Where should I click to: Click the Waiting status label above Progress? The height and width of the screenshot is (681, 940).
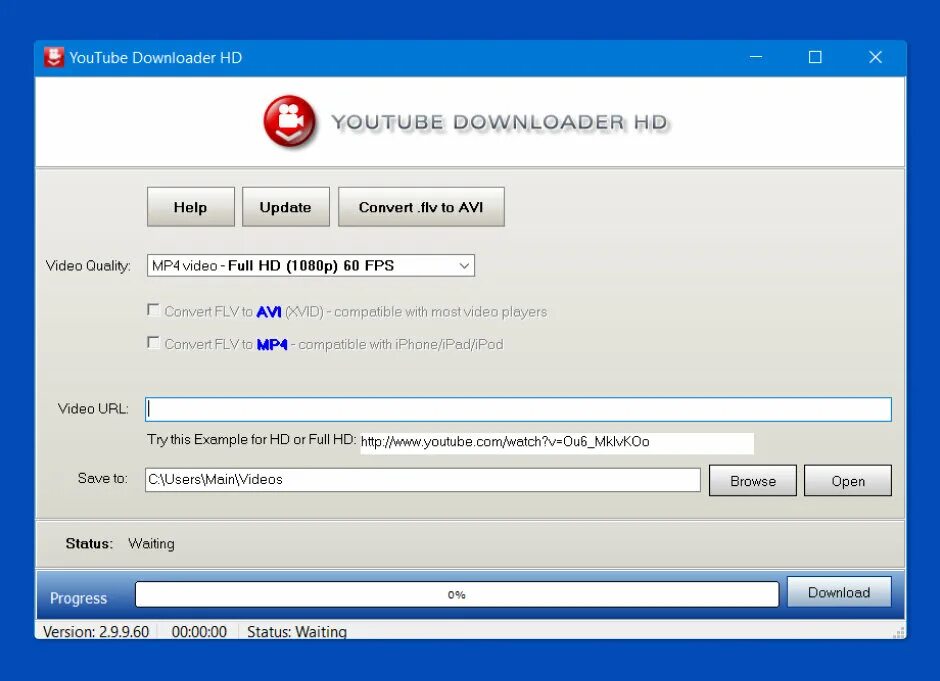click(x=151, y=544)
